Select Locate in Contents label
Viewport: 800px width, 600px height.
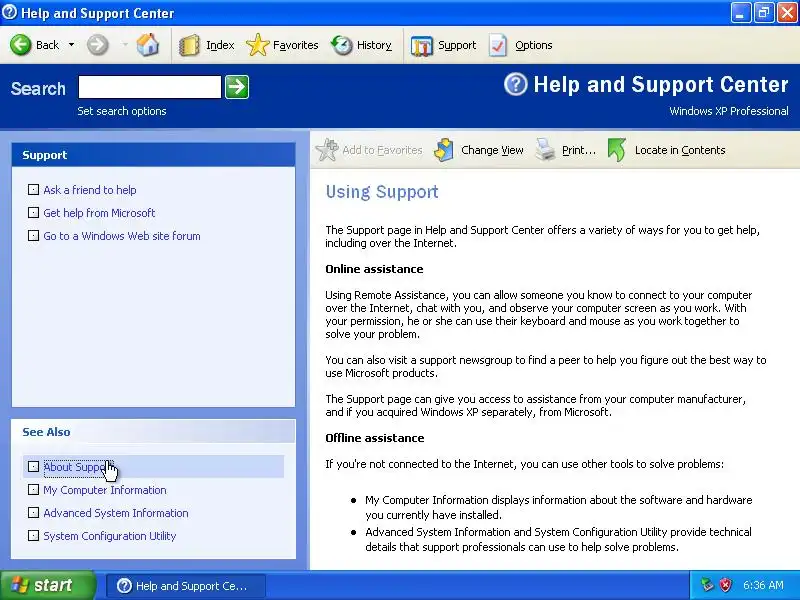tap(680, 150)
